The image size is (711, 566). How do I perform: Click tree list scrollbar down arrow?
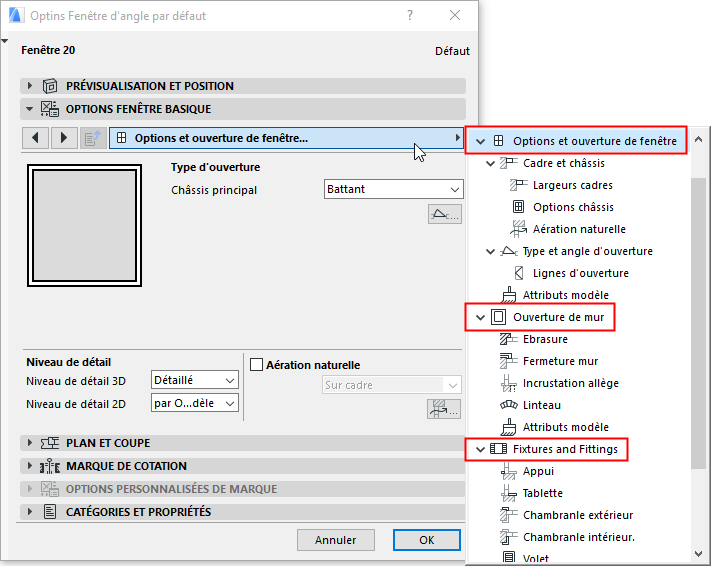click(698, 553)
